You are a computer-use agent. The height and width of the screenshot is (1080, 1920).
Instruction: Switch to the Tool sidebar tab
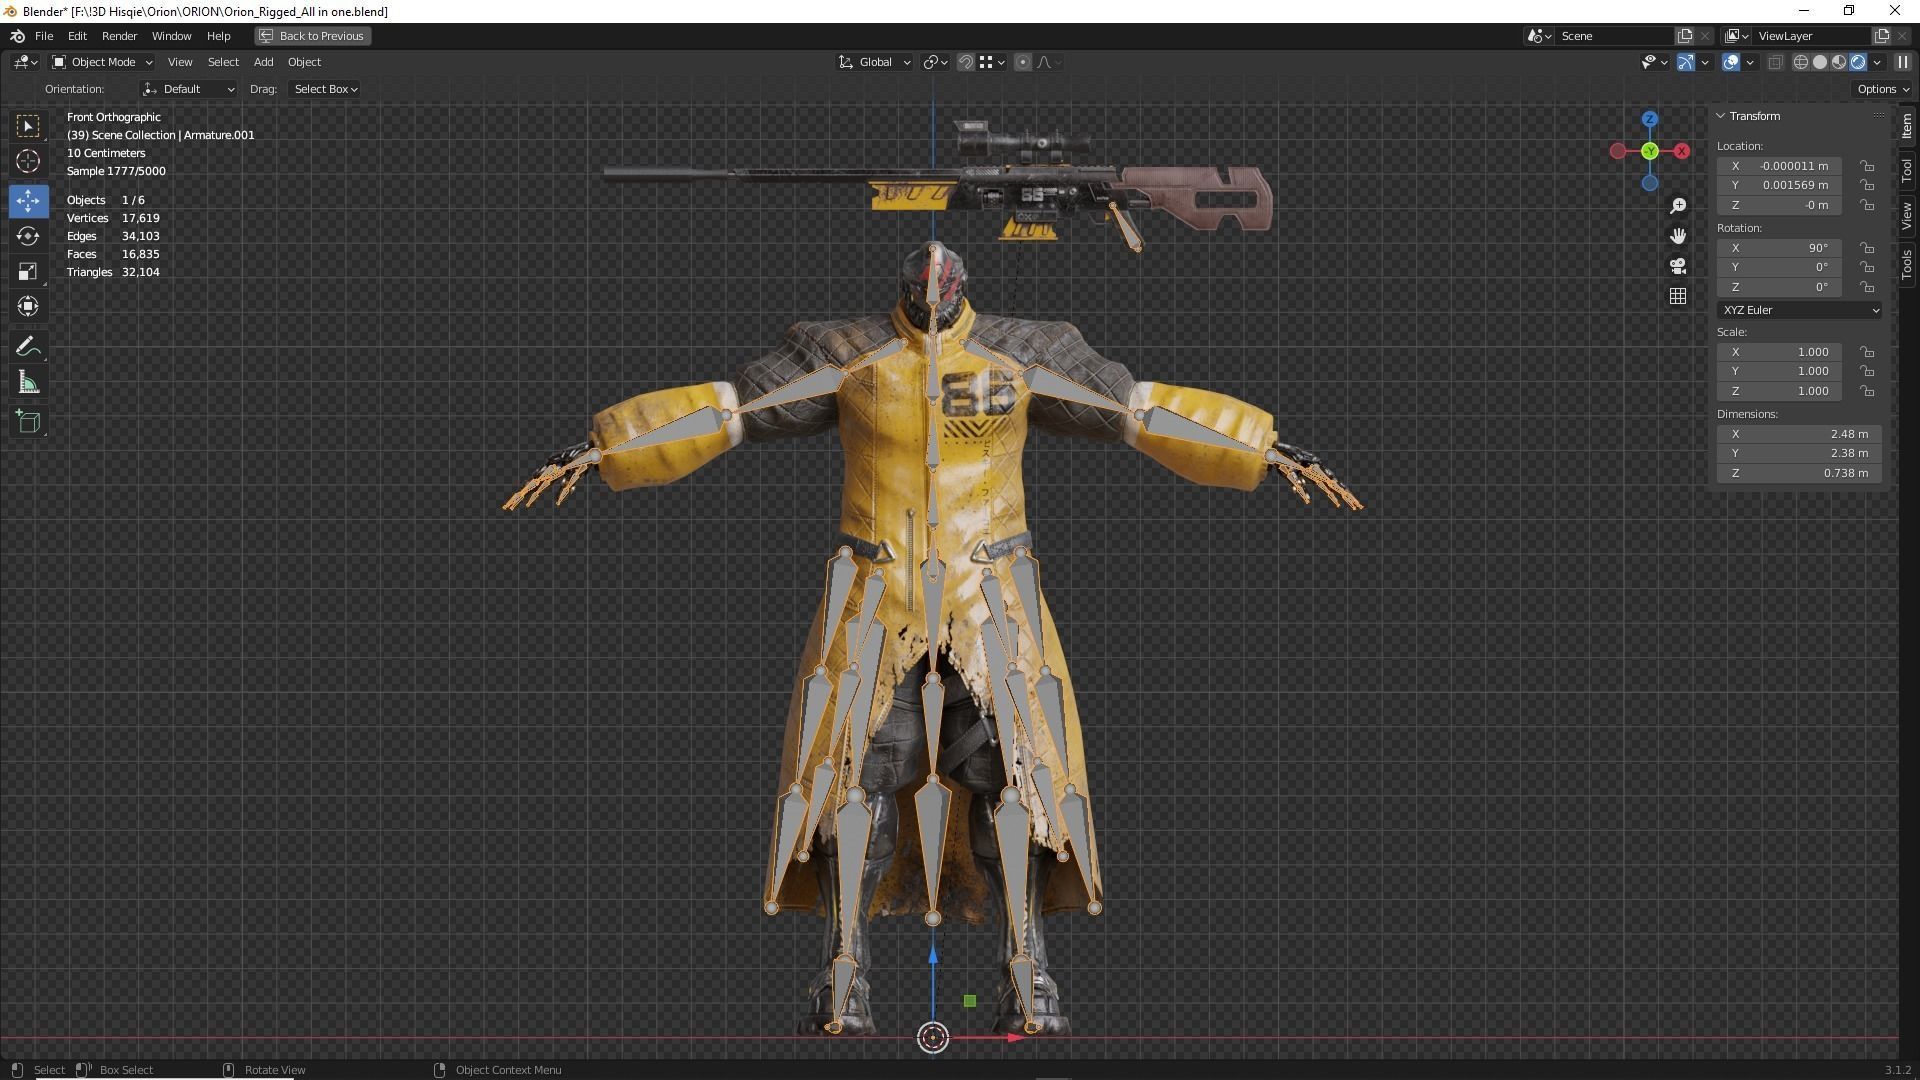click(1908, 170)
